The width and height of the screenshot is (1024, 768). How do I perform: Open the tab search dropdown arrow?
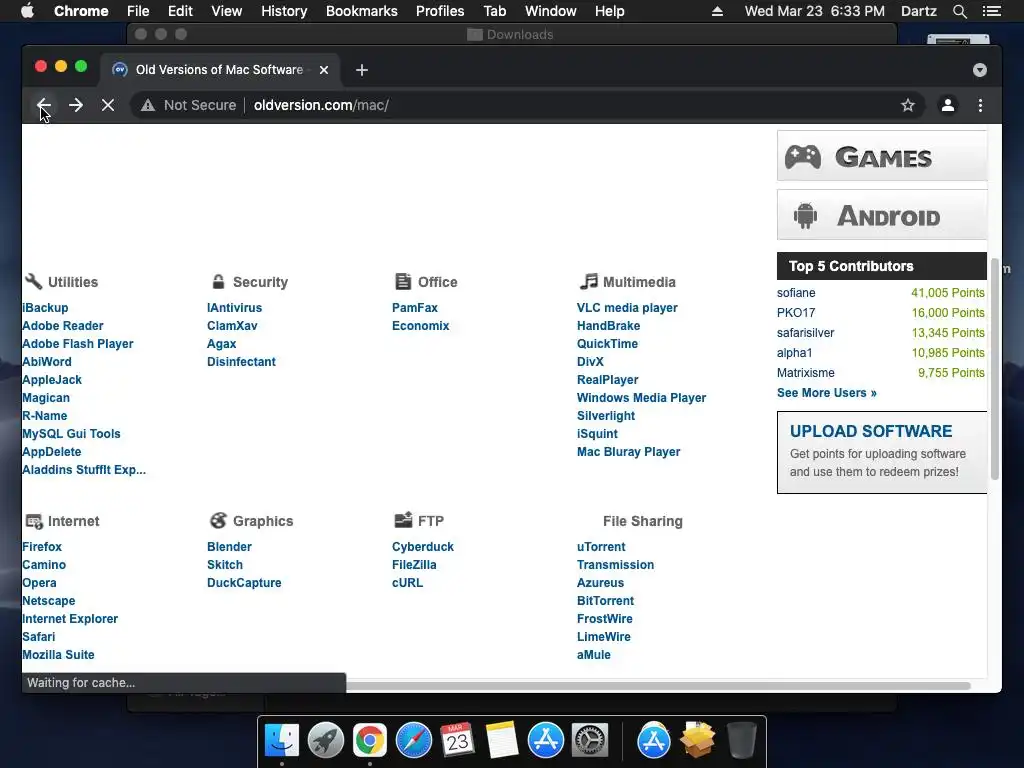[x=980, y=70]
